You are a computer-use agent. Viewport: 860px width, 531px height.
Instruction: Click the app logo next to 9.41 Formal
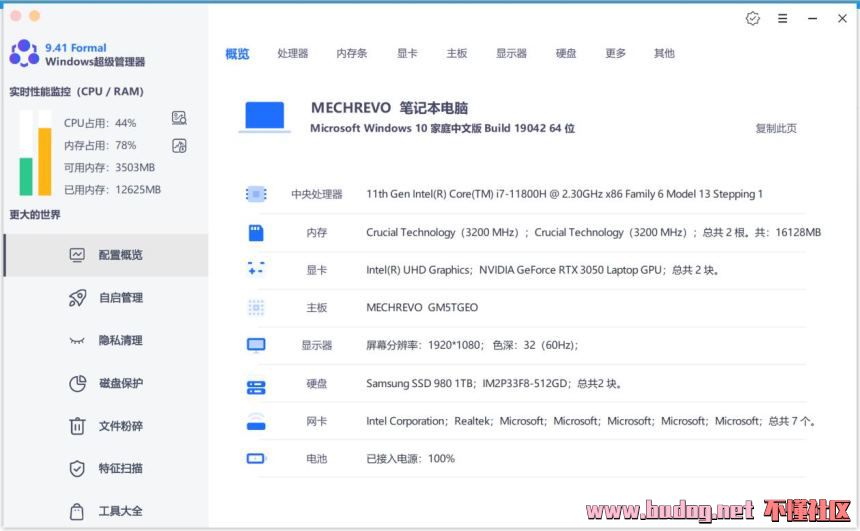24,53
